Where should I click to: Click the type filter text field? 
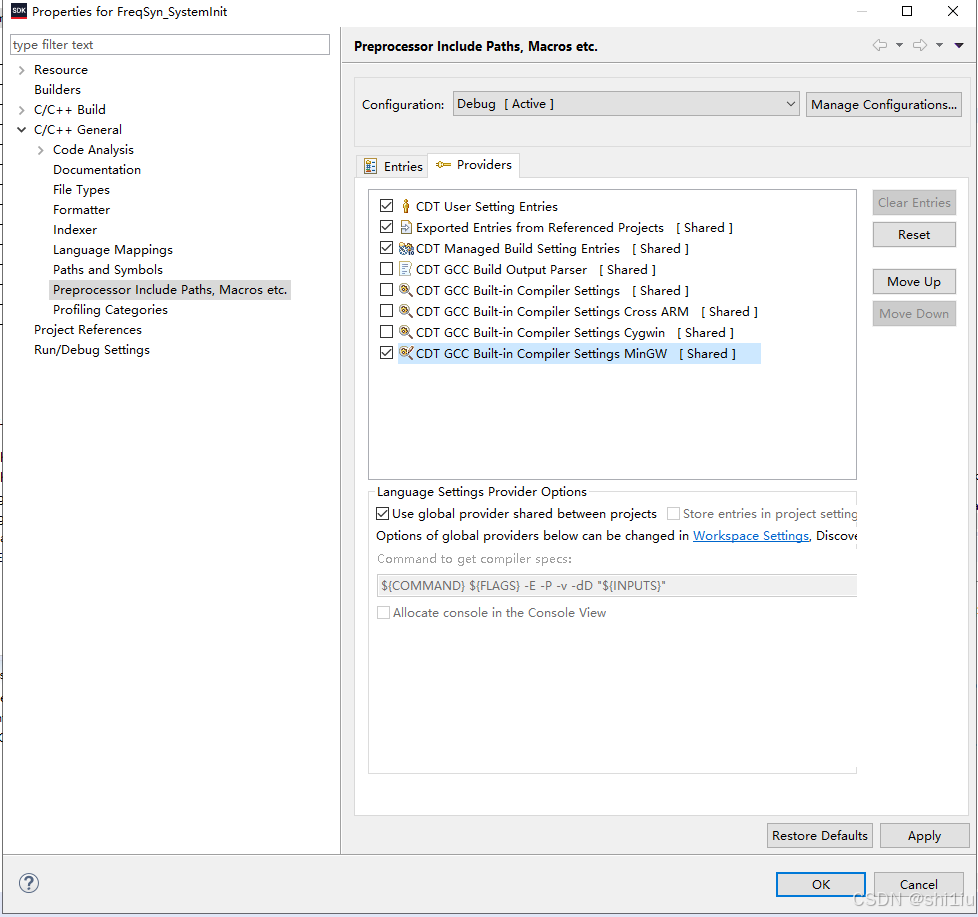click(x=169, y=44)
